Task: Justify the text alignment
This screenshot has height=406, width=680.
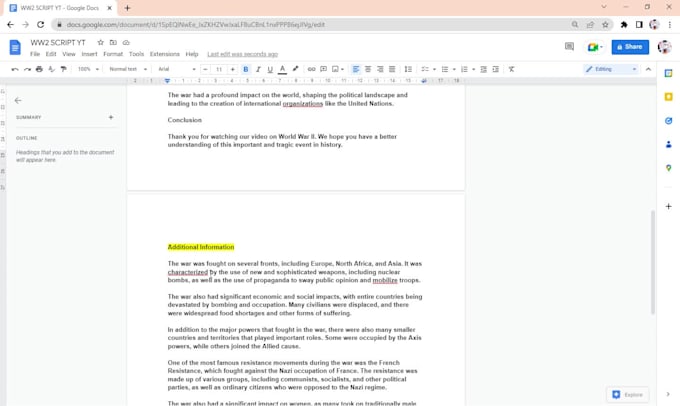Action: [x=392, y=69]
